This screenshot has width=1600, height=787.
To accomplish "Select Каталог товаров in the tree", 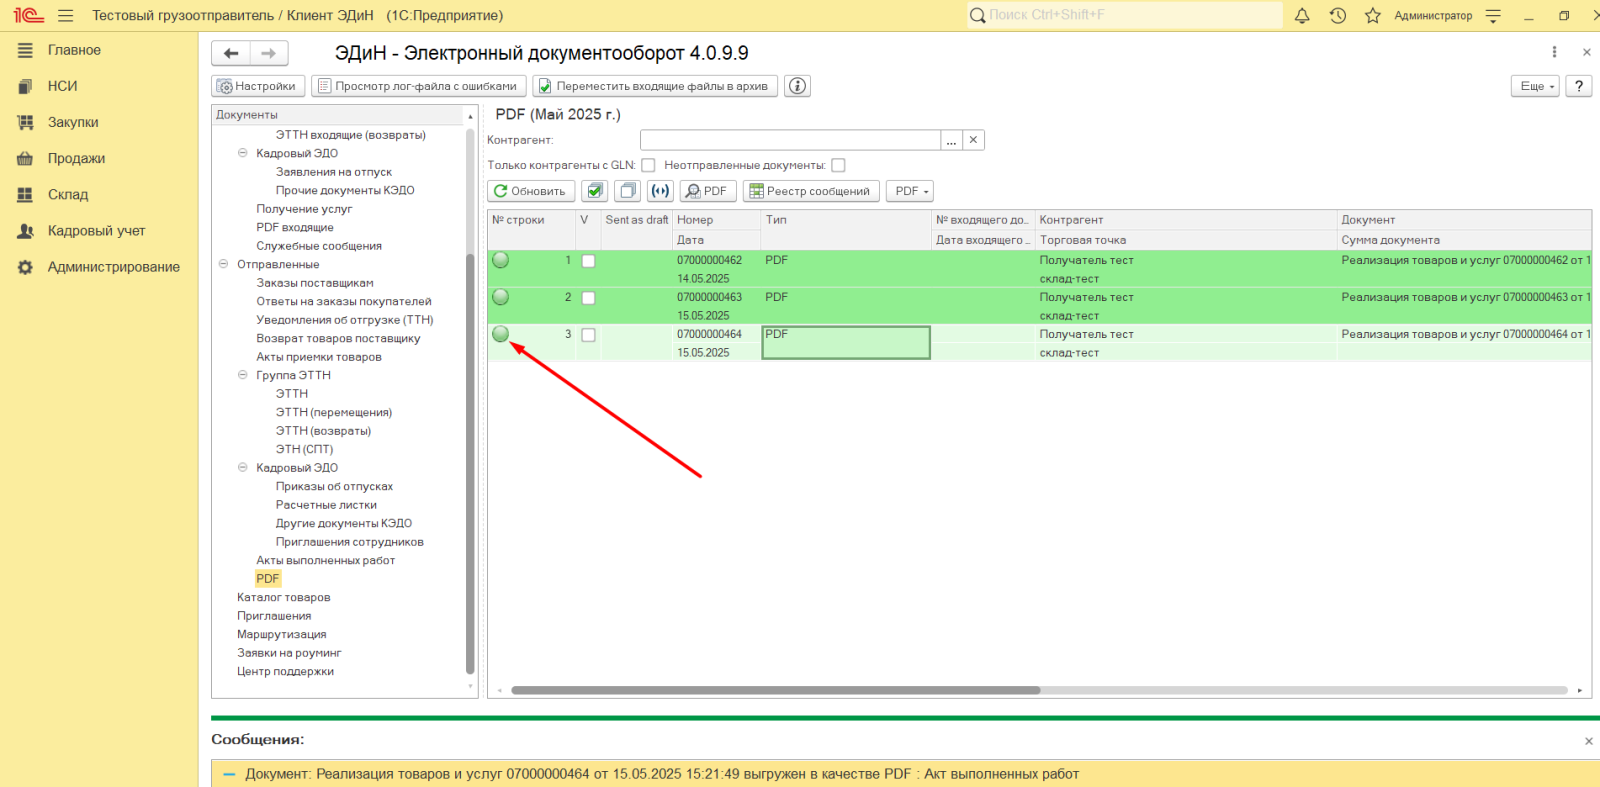I will point(284,597).
